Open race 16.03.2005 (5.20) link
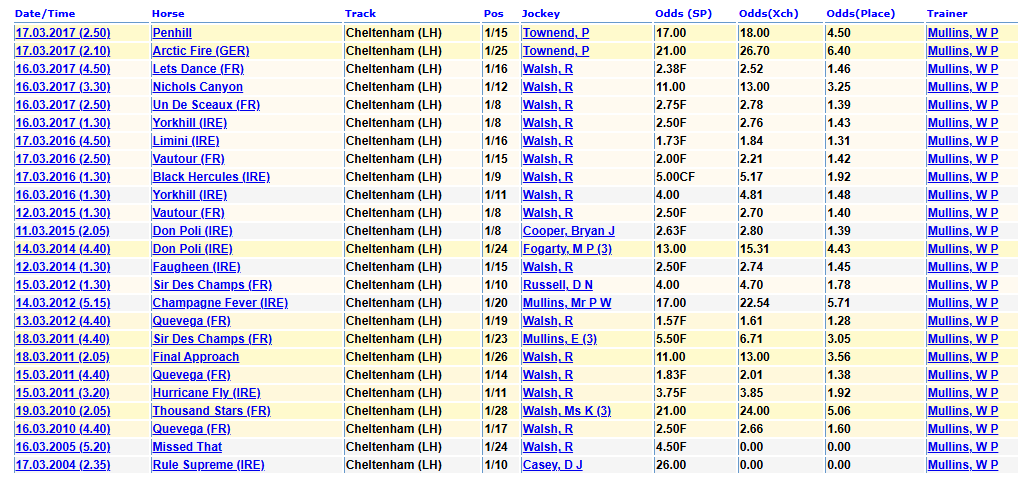1018x492 pixels. (62, 447)
